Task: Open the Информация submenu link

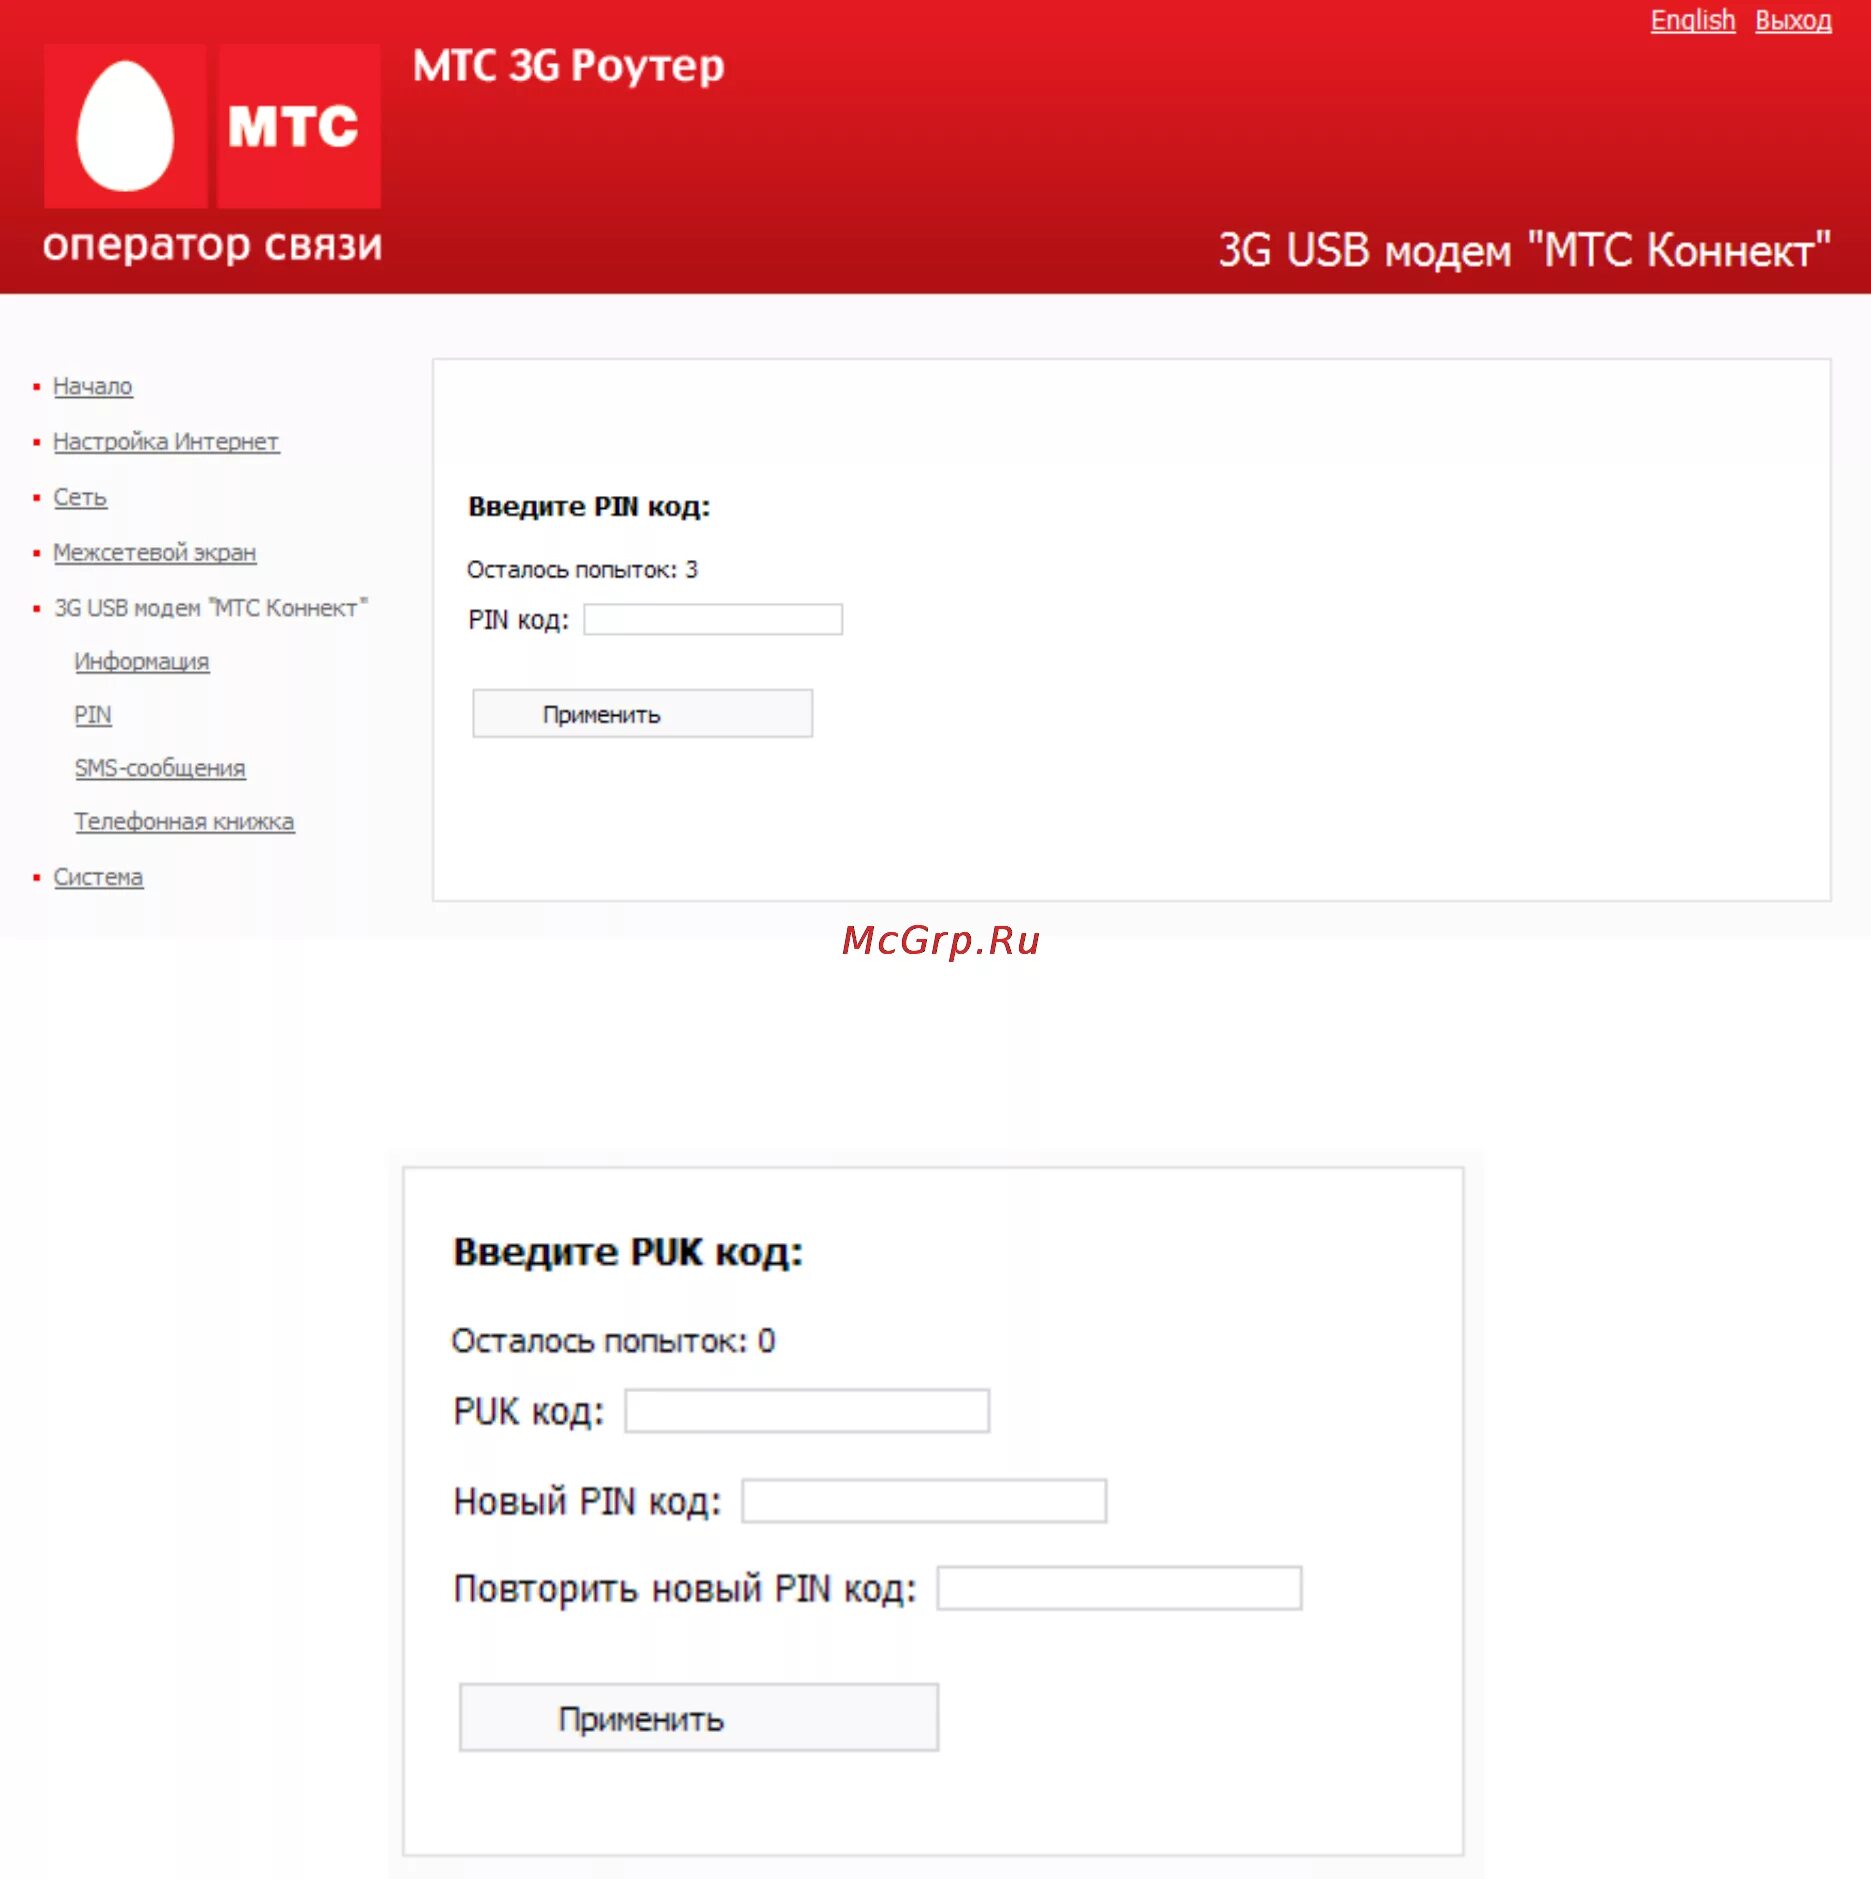Action: coord(142,661)
